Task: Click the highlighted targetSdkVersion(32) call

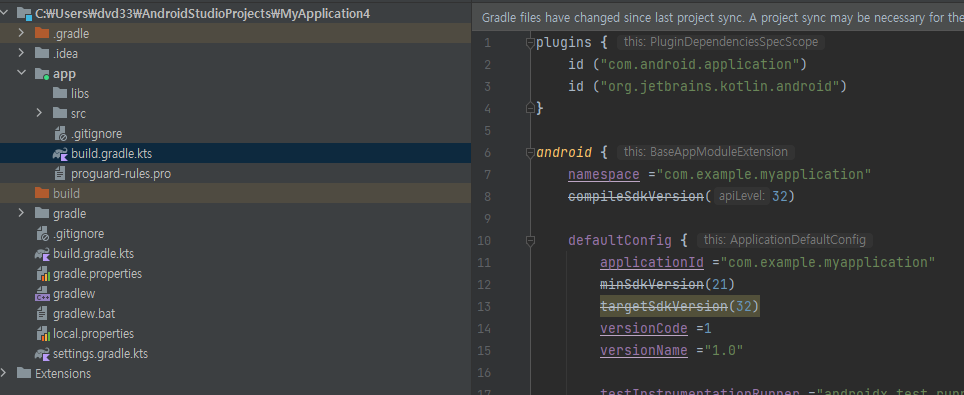Action: coord(680,306)
